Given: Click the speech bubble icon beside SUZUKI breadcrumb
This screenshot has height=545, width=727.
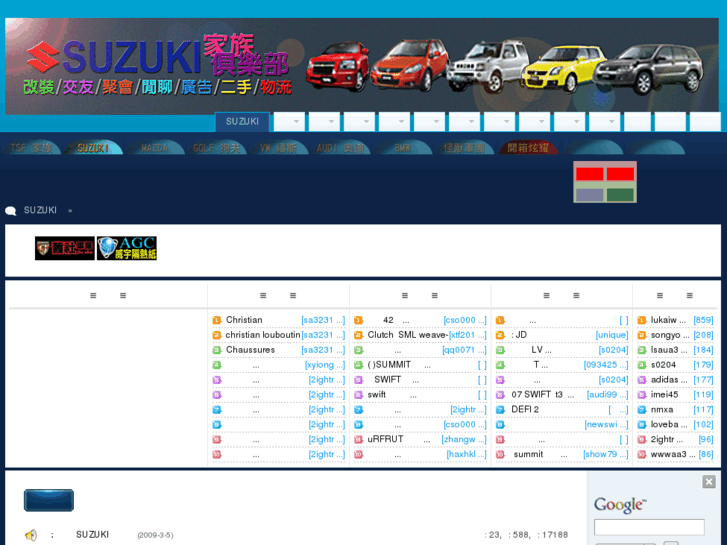Looking at the screenshot, I should (11, 211).
